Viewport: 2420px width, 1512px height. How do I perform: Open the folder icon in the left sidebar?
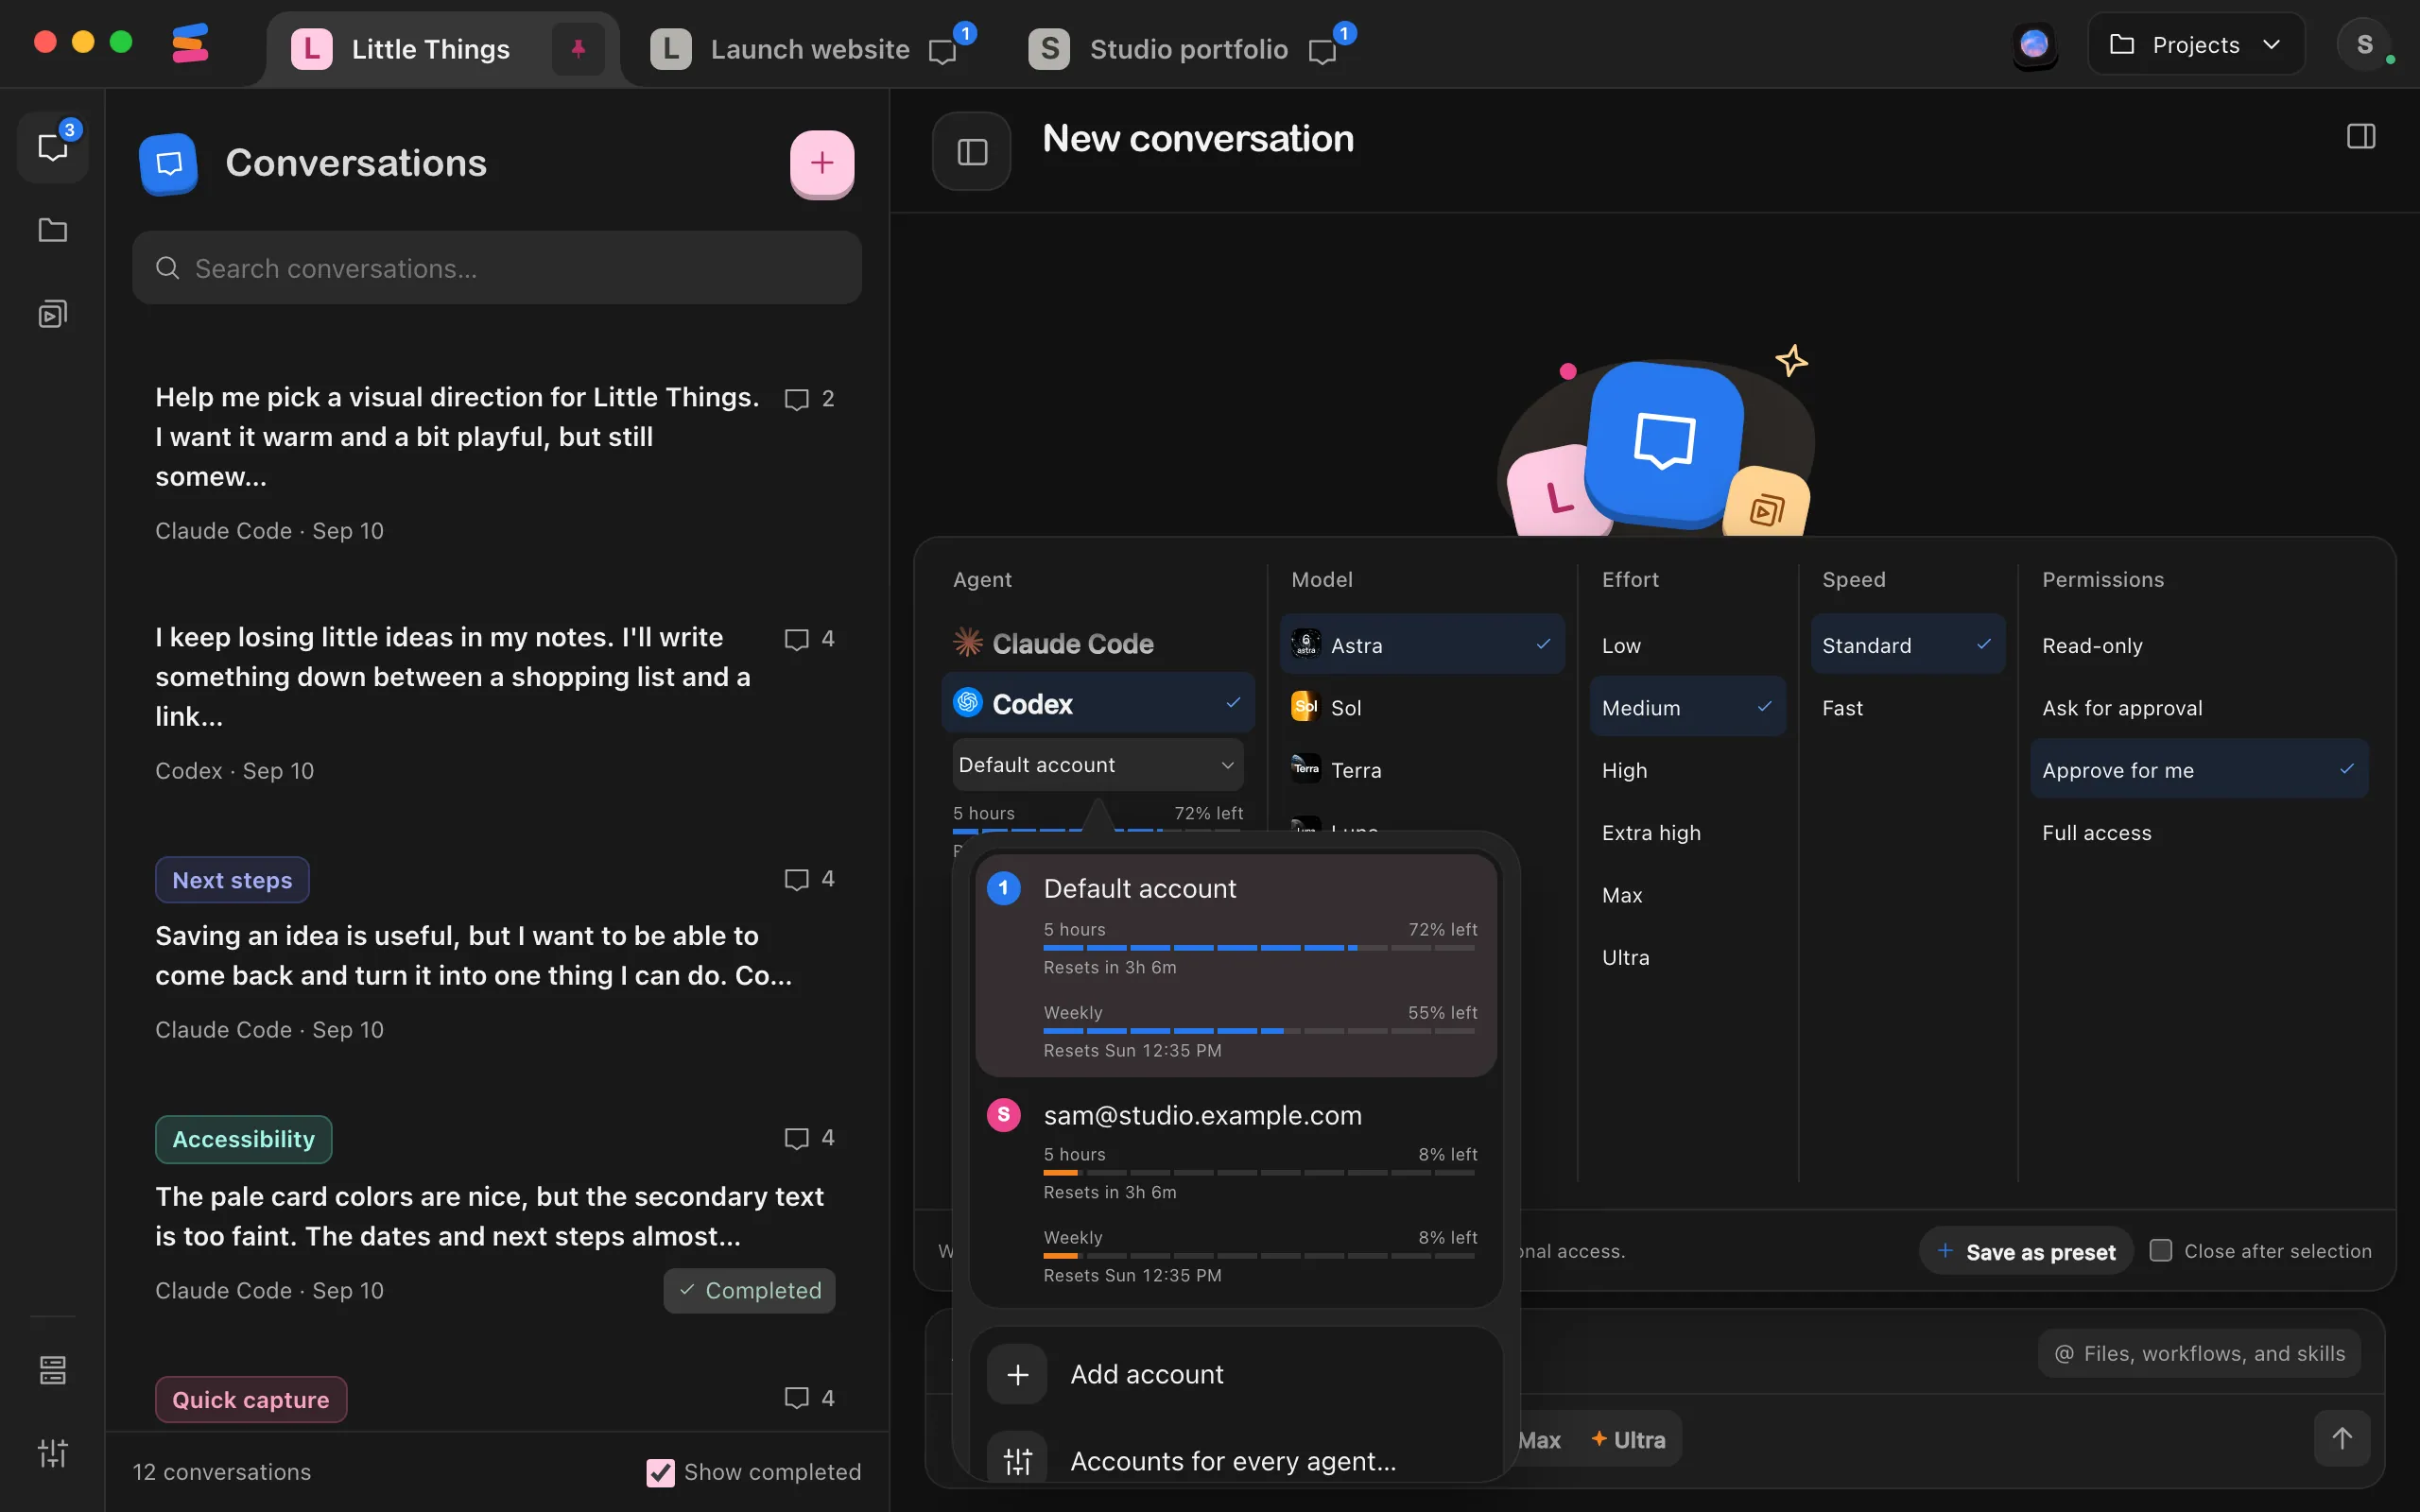[53, 230]
